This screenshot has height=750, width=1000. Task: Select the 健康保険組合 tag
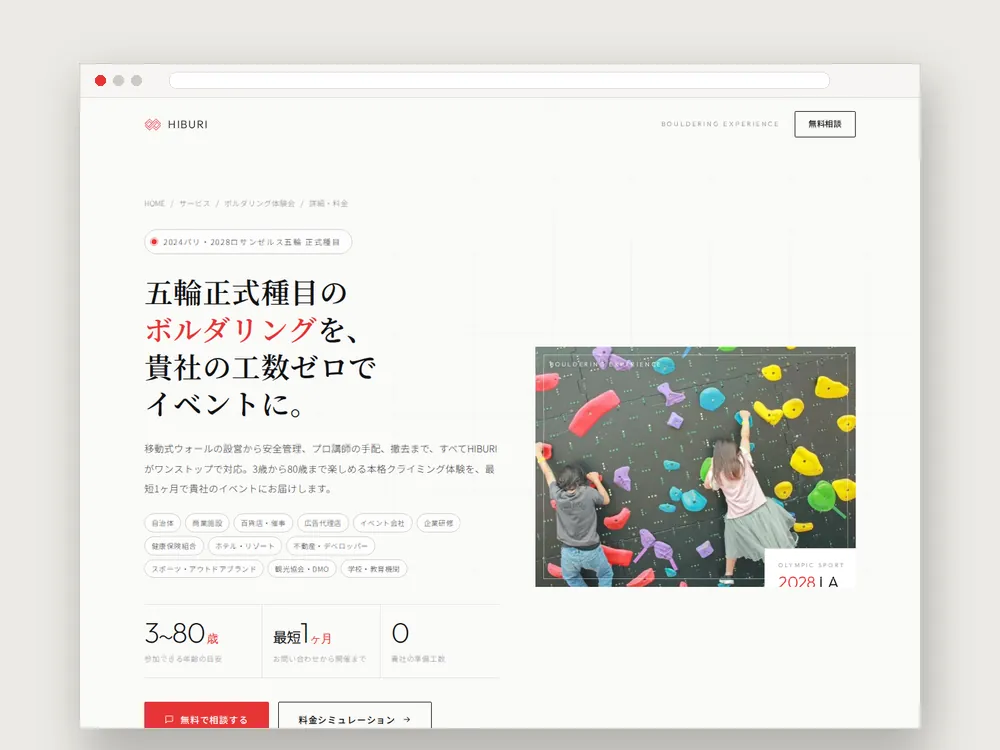[174, 546]
